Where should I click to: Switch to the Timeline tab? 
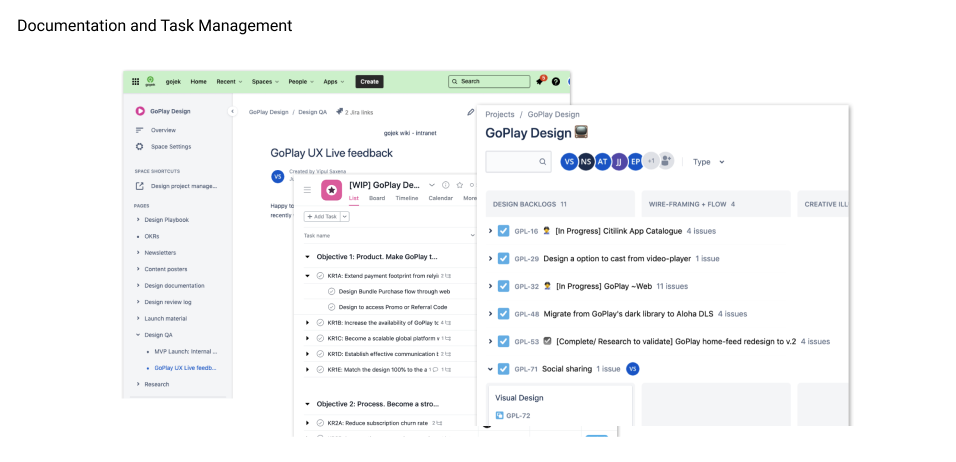(x=407, y=198)
